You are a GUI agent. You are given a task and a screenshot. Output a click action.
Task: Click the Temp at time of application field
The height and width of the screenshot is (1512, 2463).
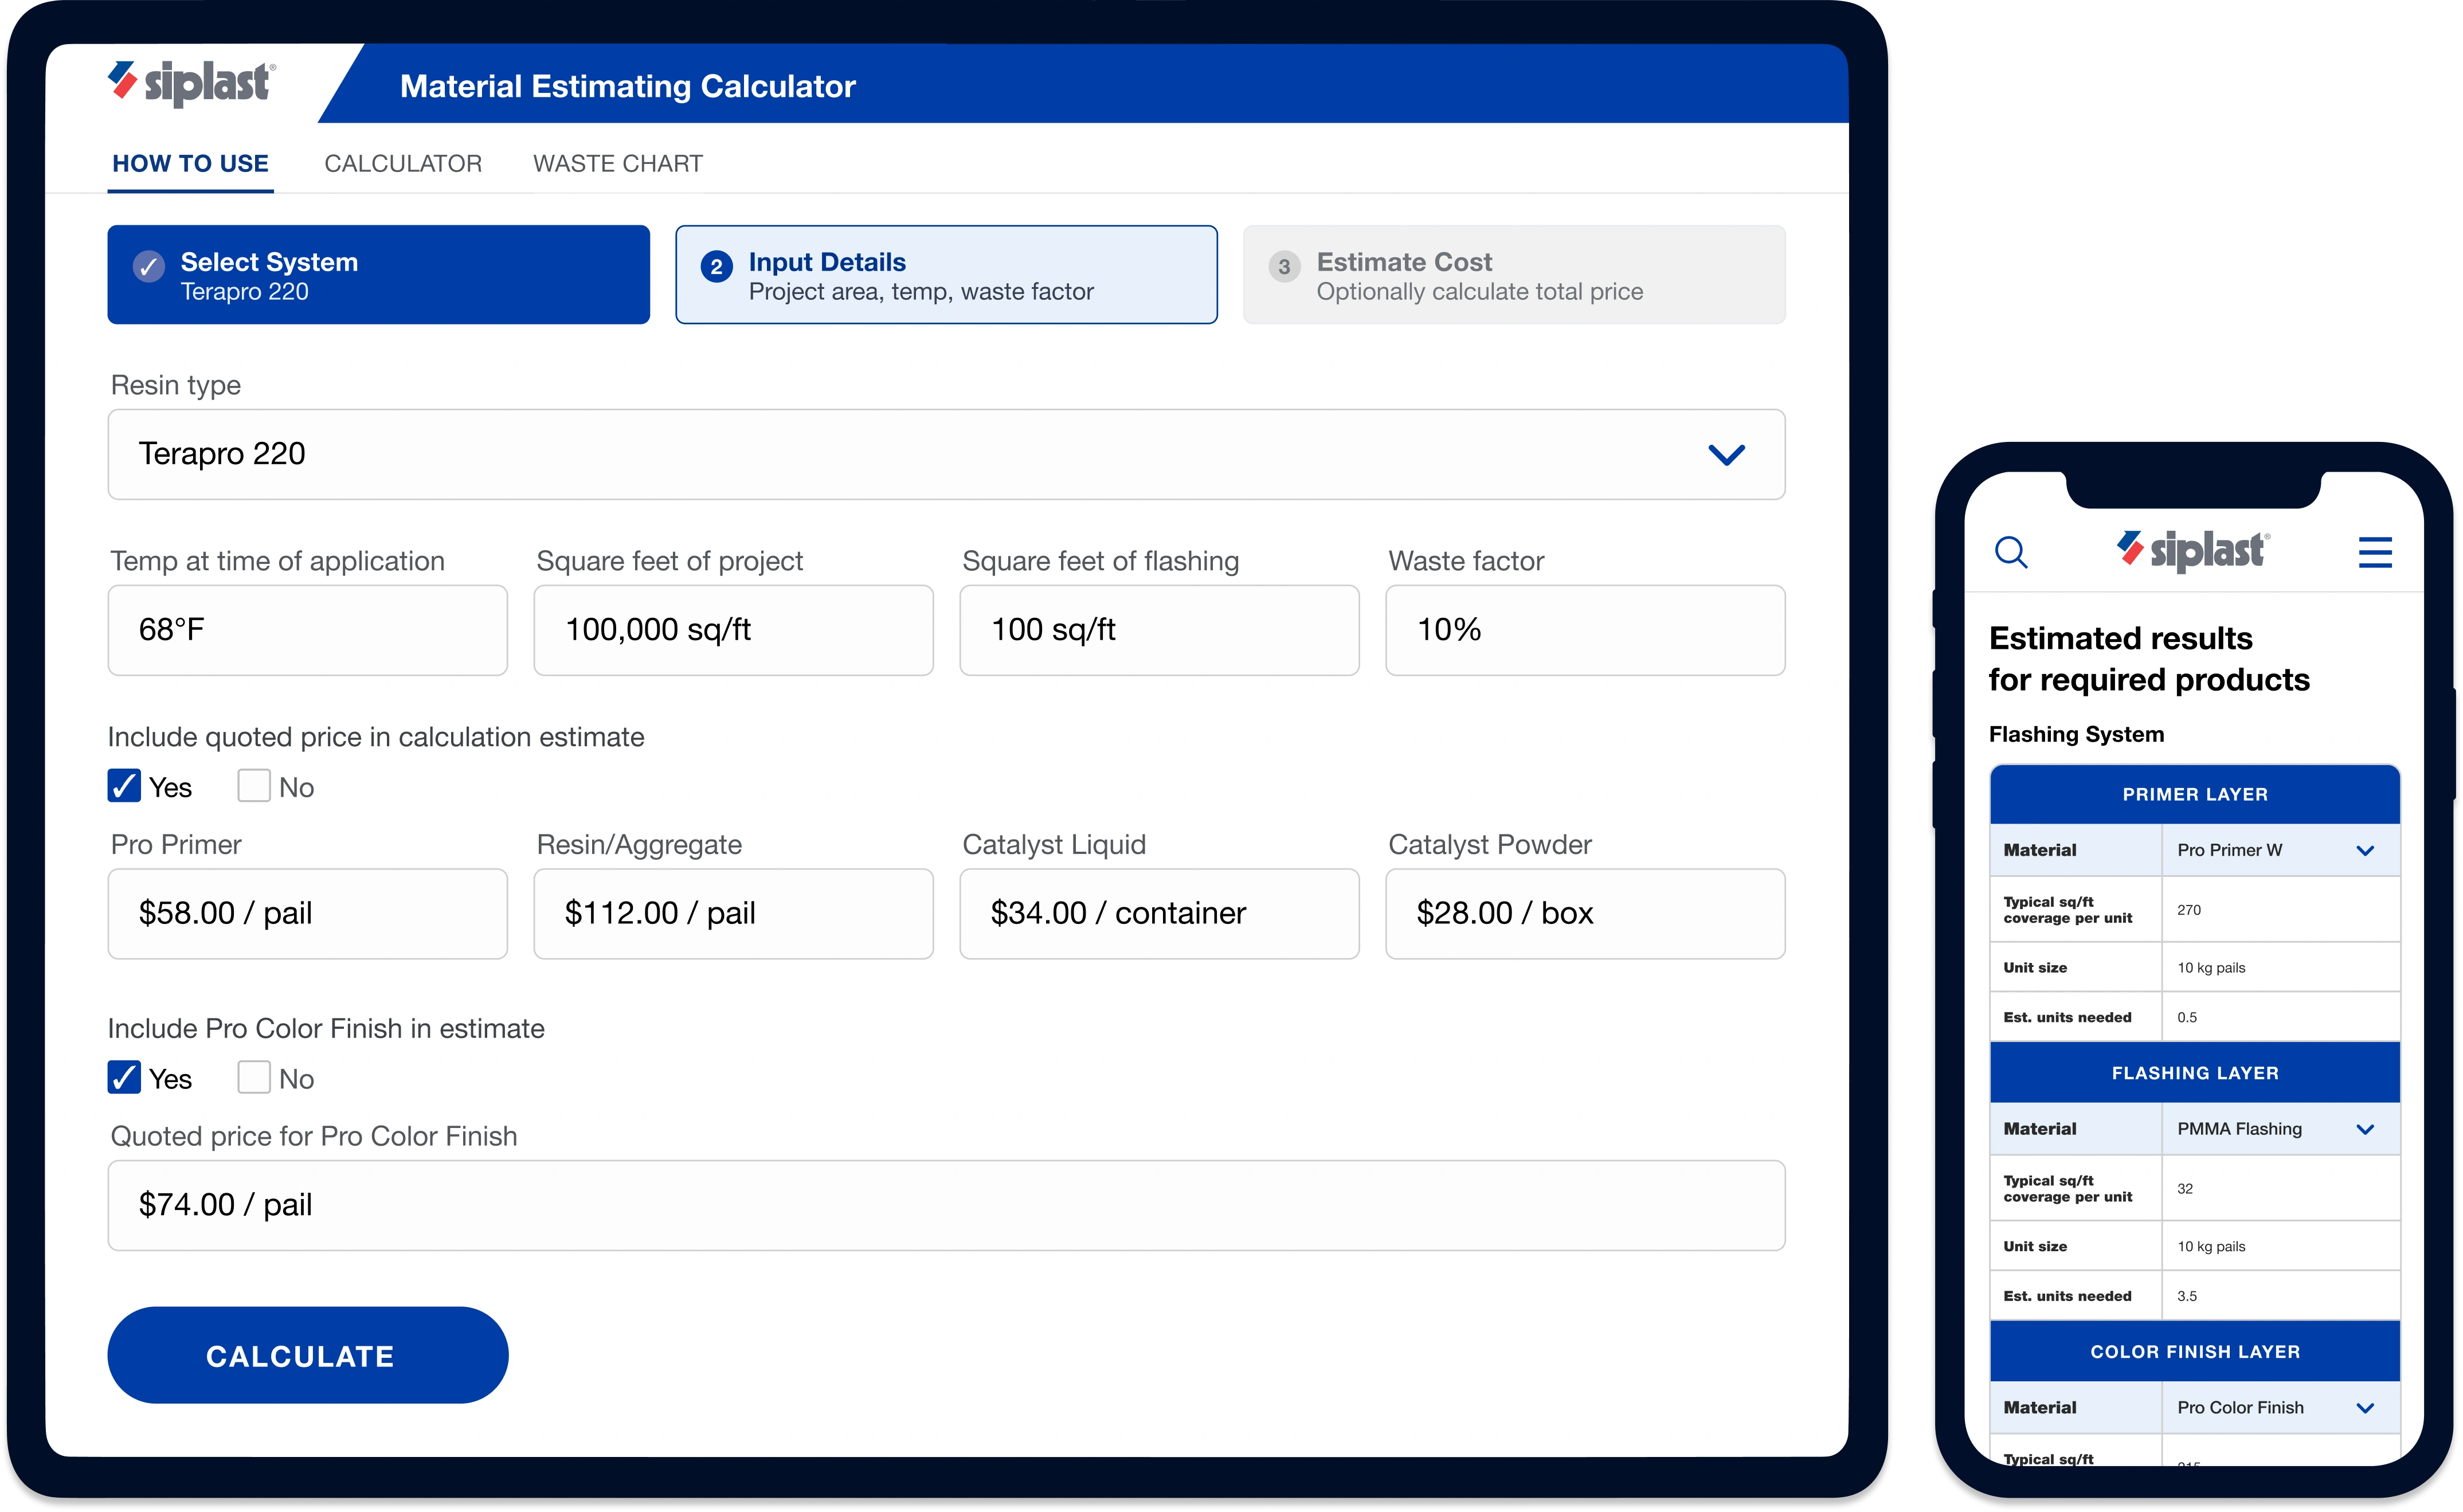pos(308,630)
